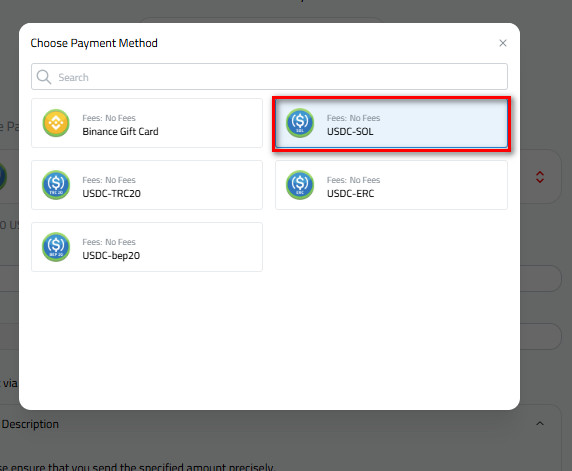Viewport: 572px width, 471px height.
Task: Collapse the Description section chevron
Action: pyautogui.click(x=540, y=424)
